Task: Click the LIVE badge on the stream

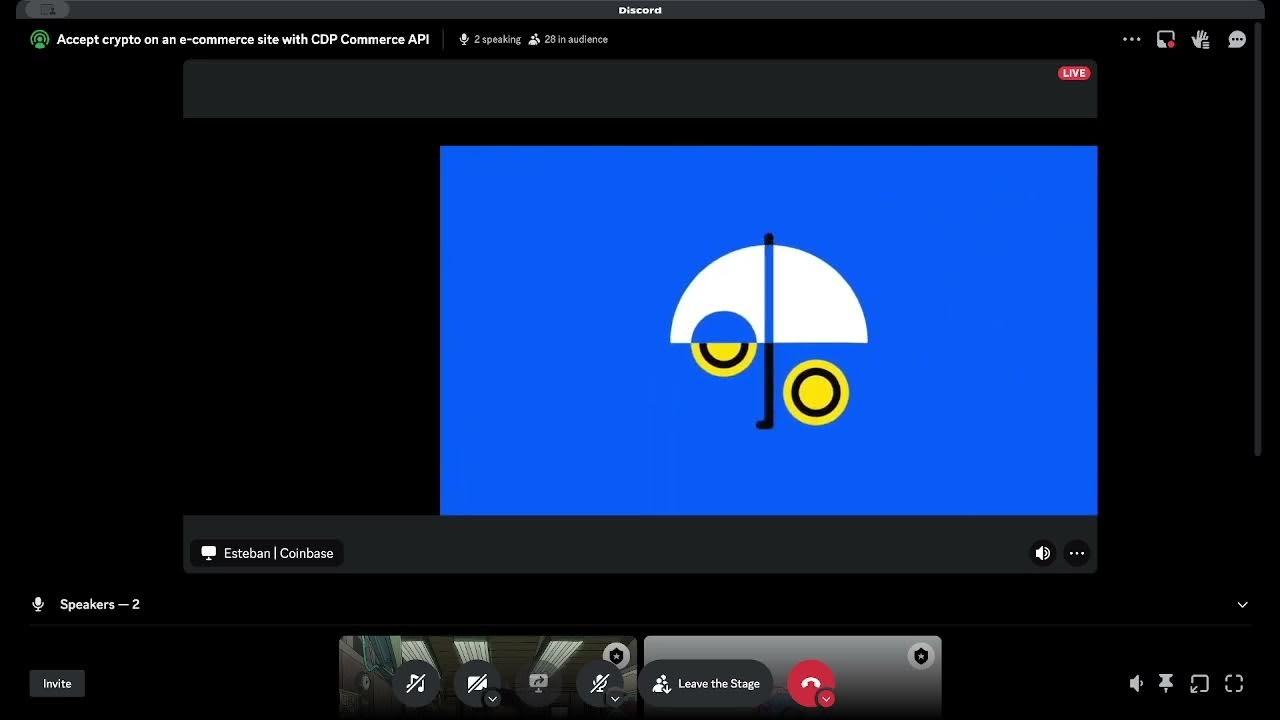Action: (x=1073, y=72)
